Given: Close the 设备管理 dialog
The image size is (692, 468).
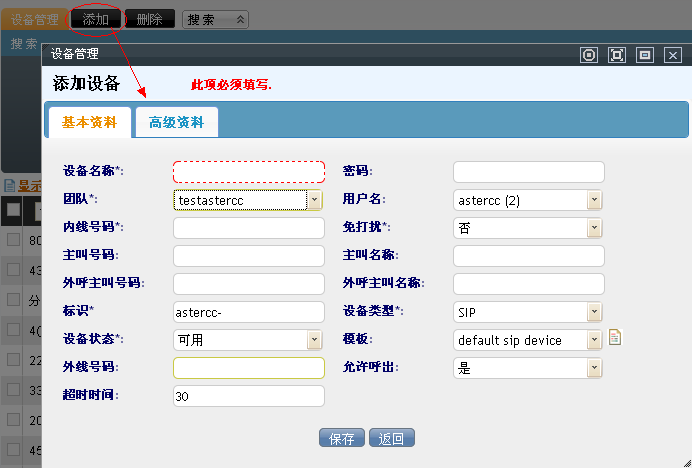Looking at the screenshot, I should [x=673, y=55].
